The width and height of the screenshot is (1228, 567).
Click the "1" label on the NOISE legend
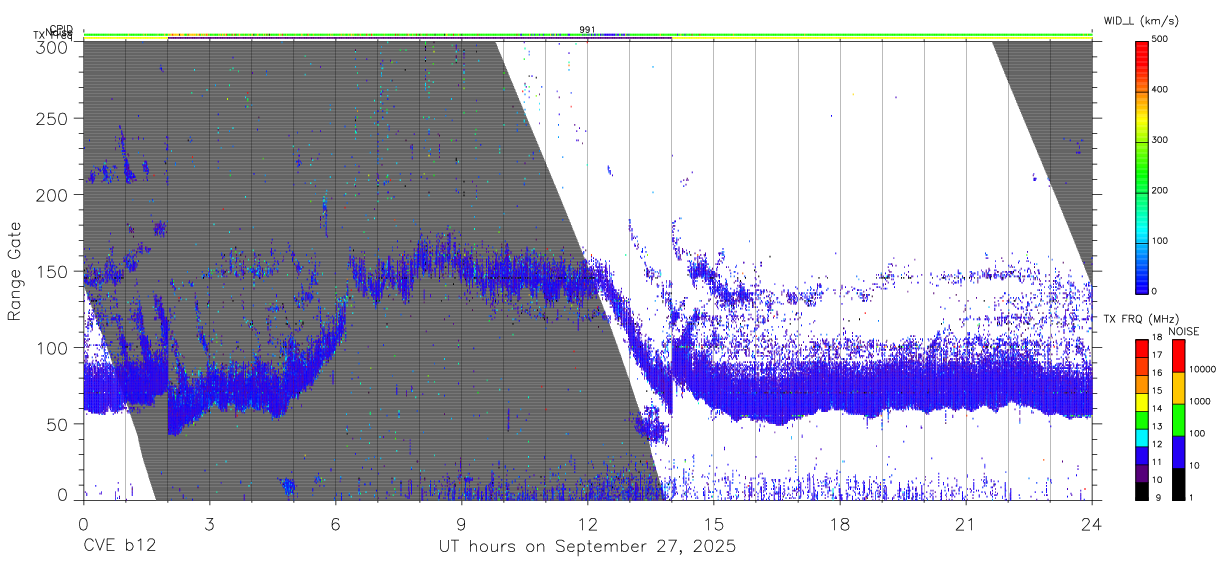coord(1191,497)
